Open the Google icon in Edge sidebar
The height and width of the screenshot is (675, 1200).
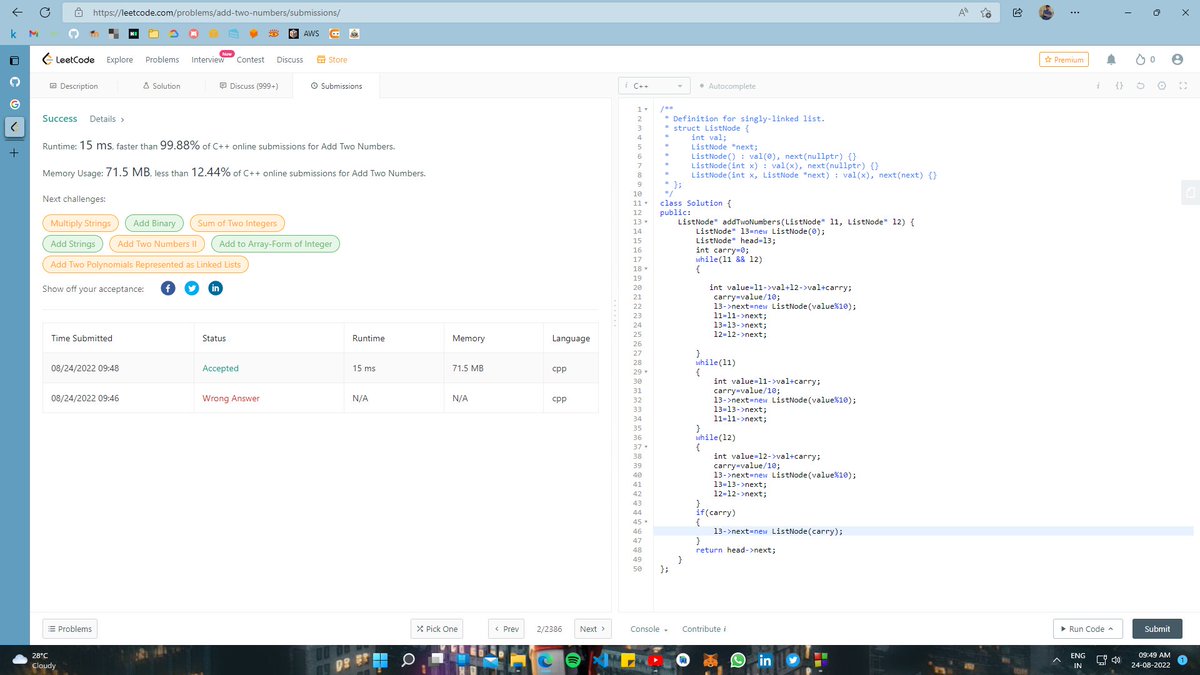[14, 102]
